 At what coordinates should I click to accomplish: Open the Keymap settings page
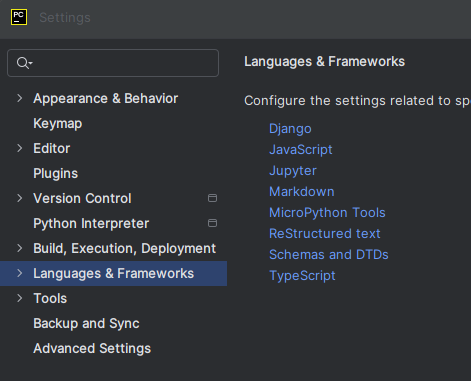pos(58,124)
